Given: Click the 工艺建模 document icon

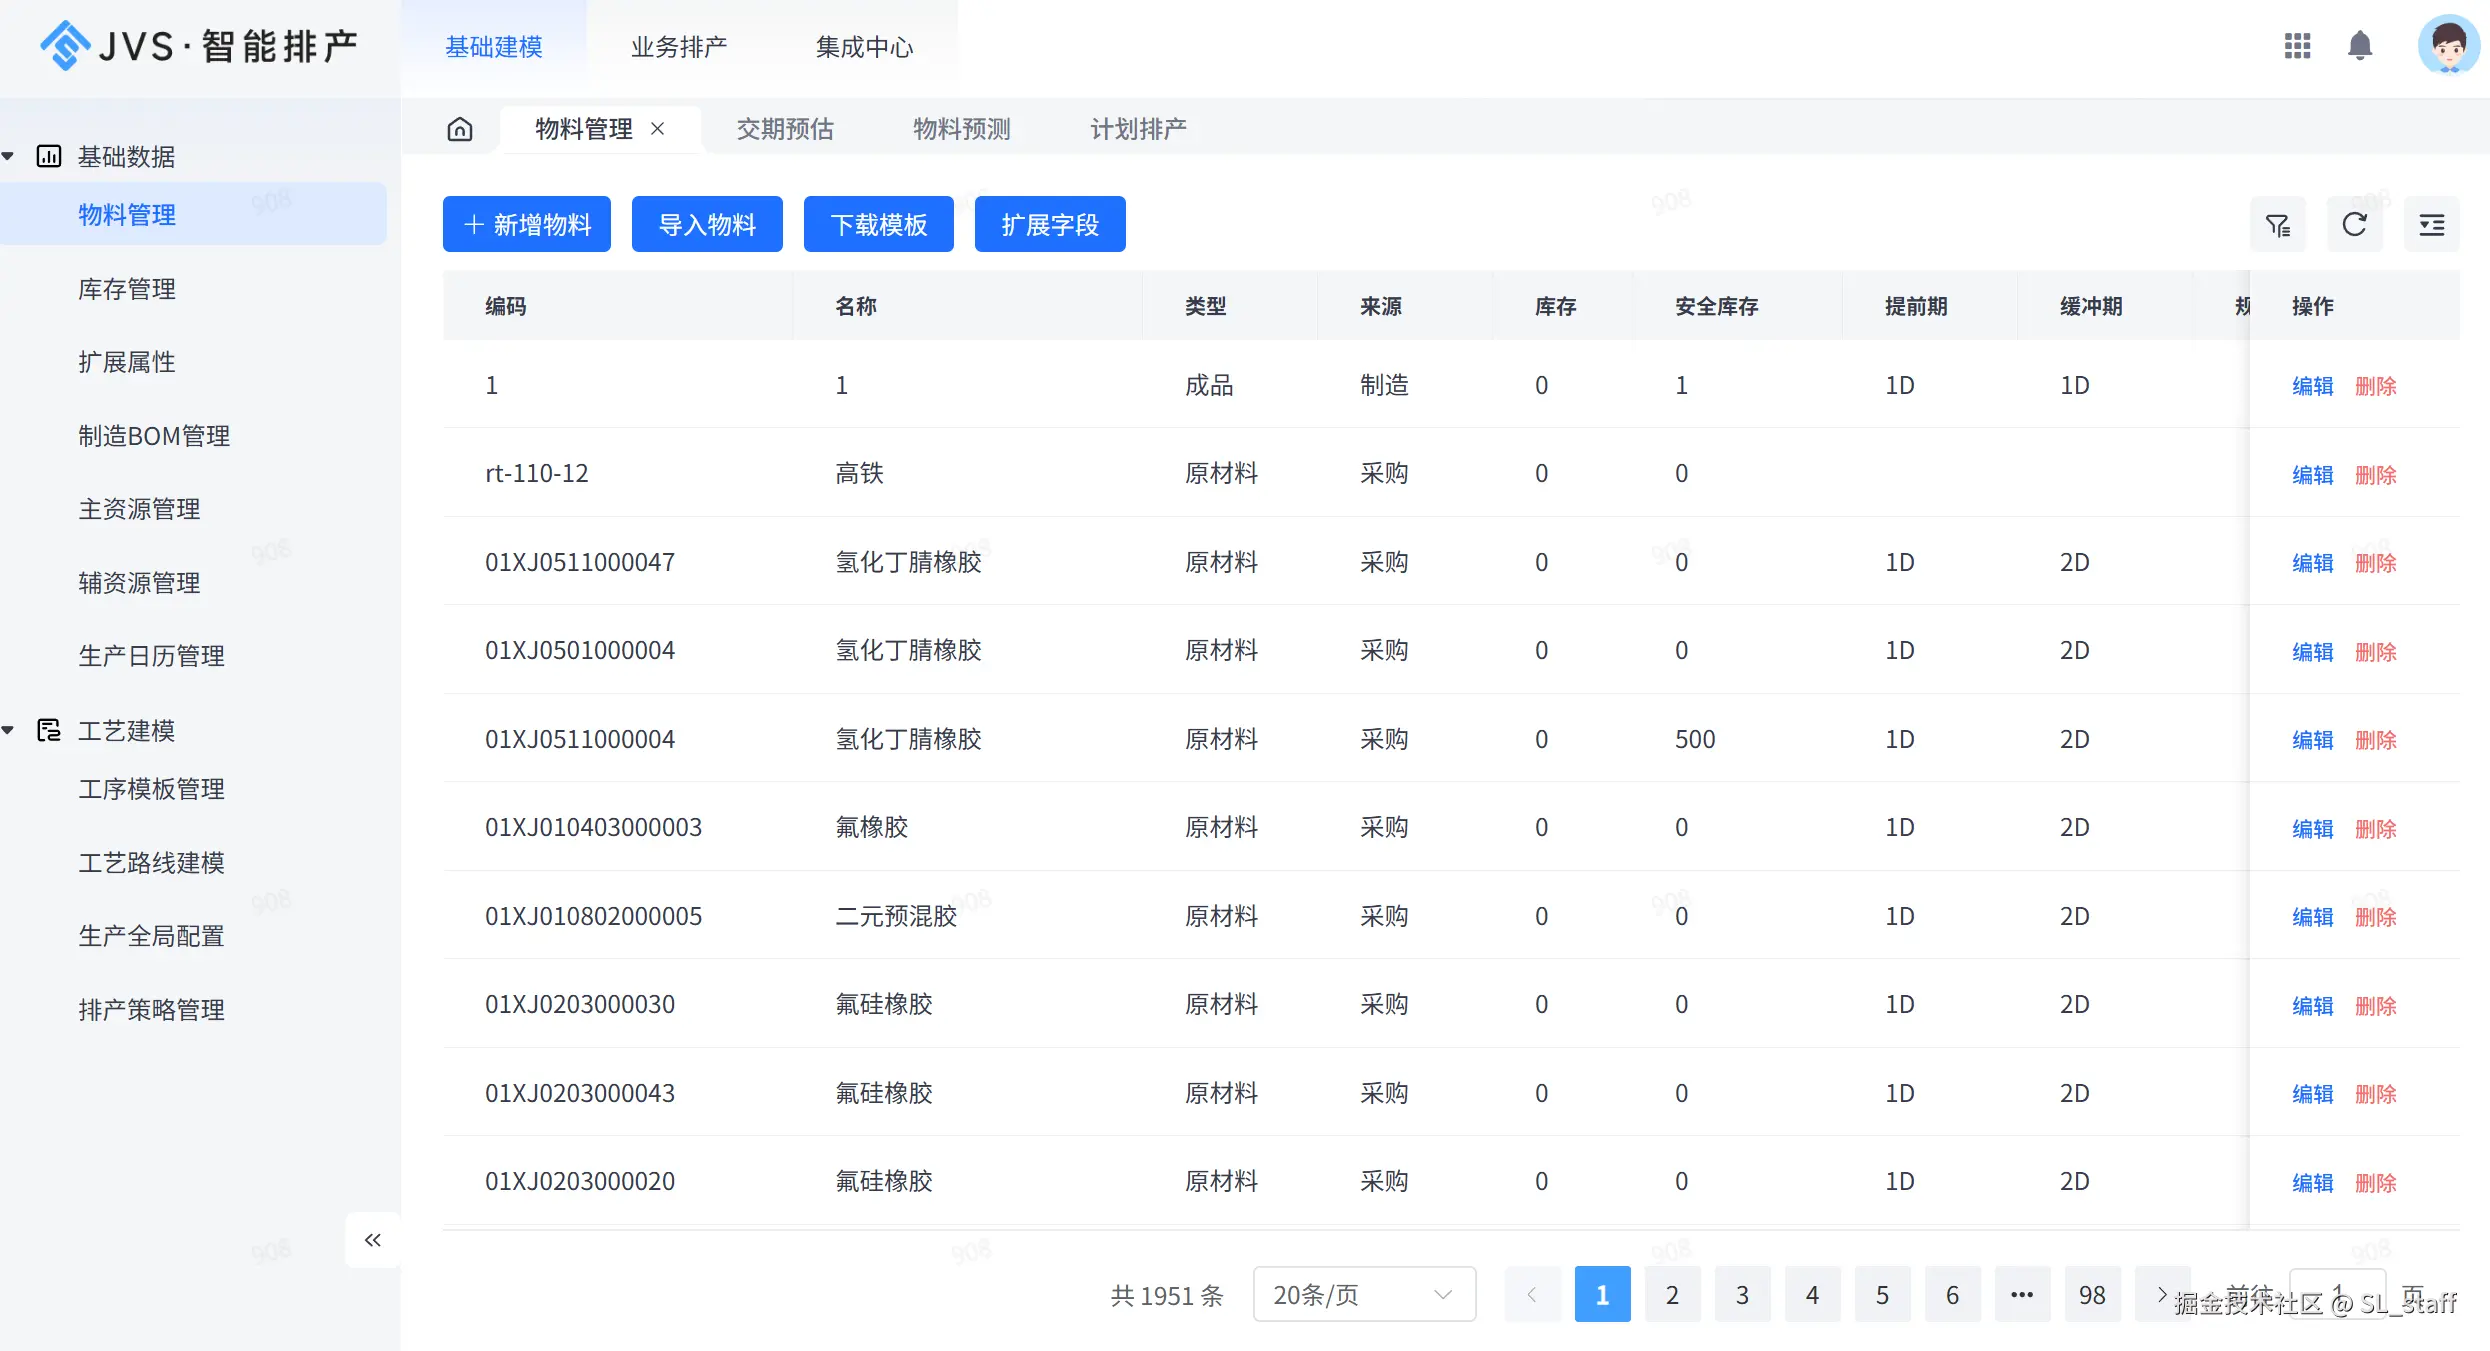Looking at the screenshot, I should tap(49, 730).
